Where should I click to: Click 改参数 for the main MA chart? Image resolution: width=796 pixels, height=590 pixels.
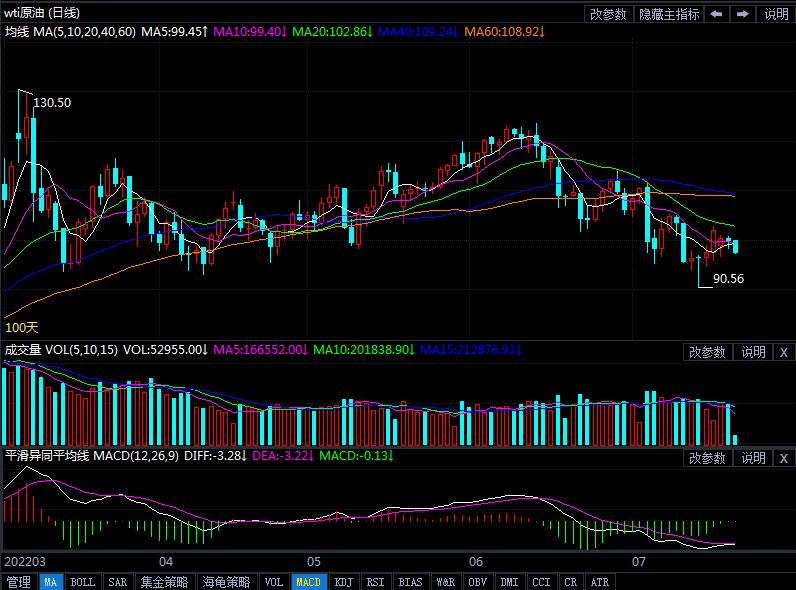point(608,14)
